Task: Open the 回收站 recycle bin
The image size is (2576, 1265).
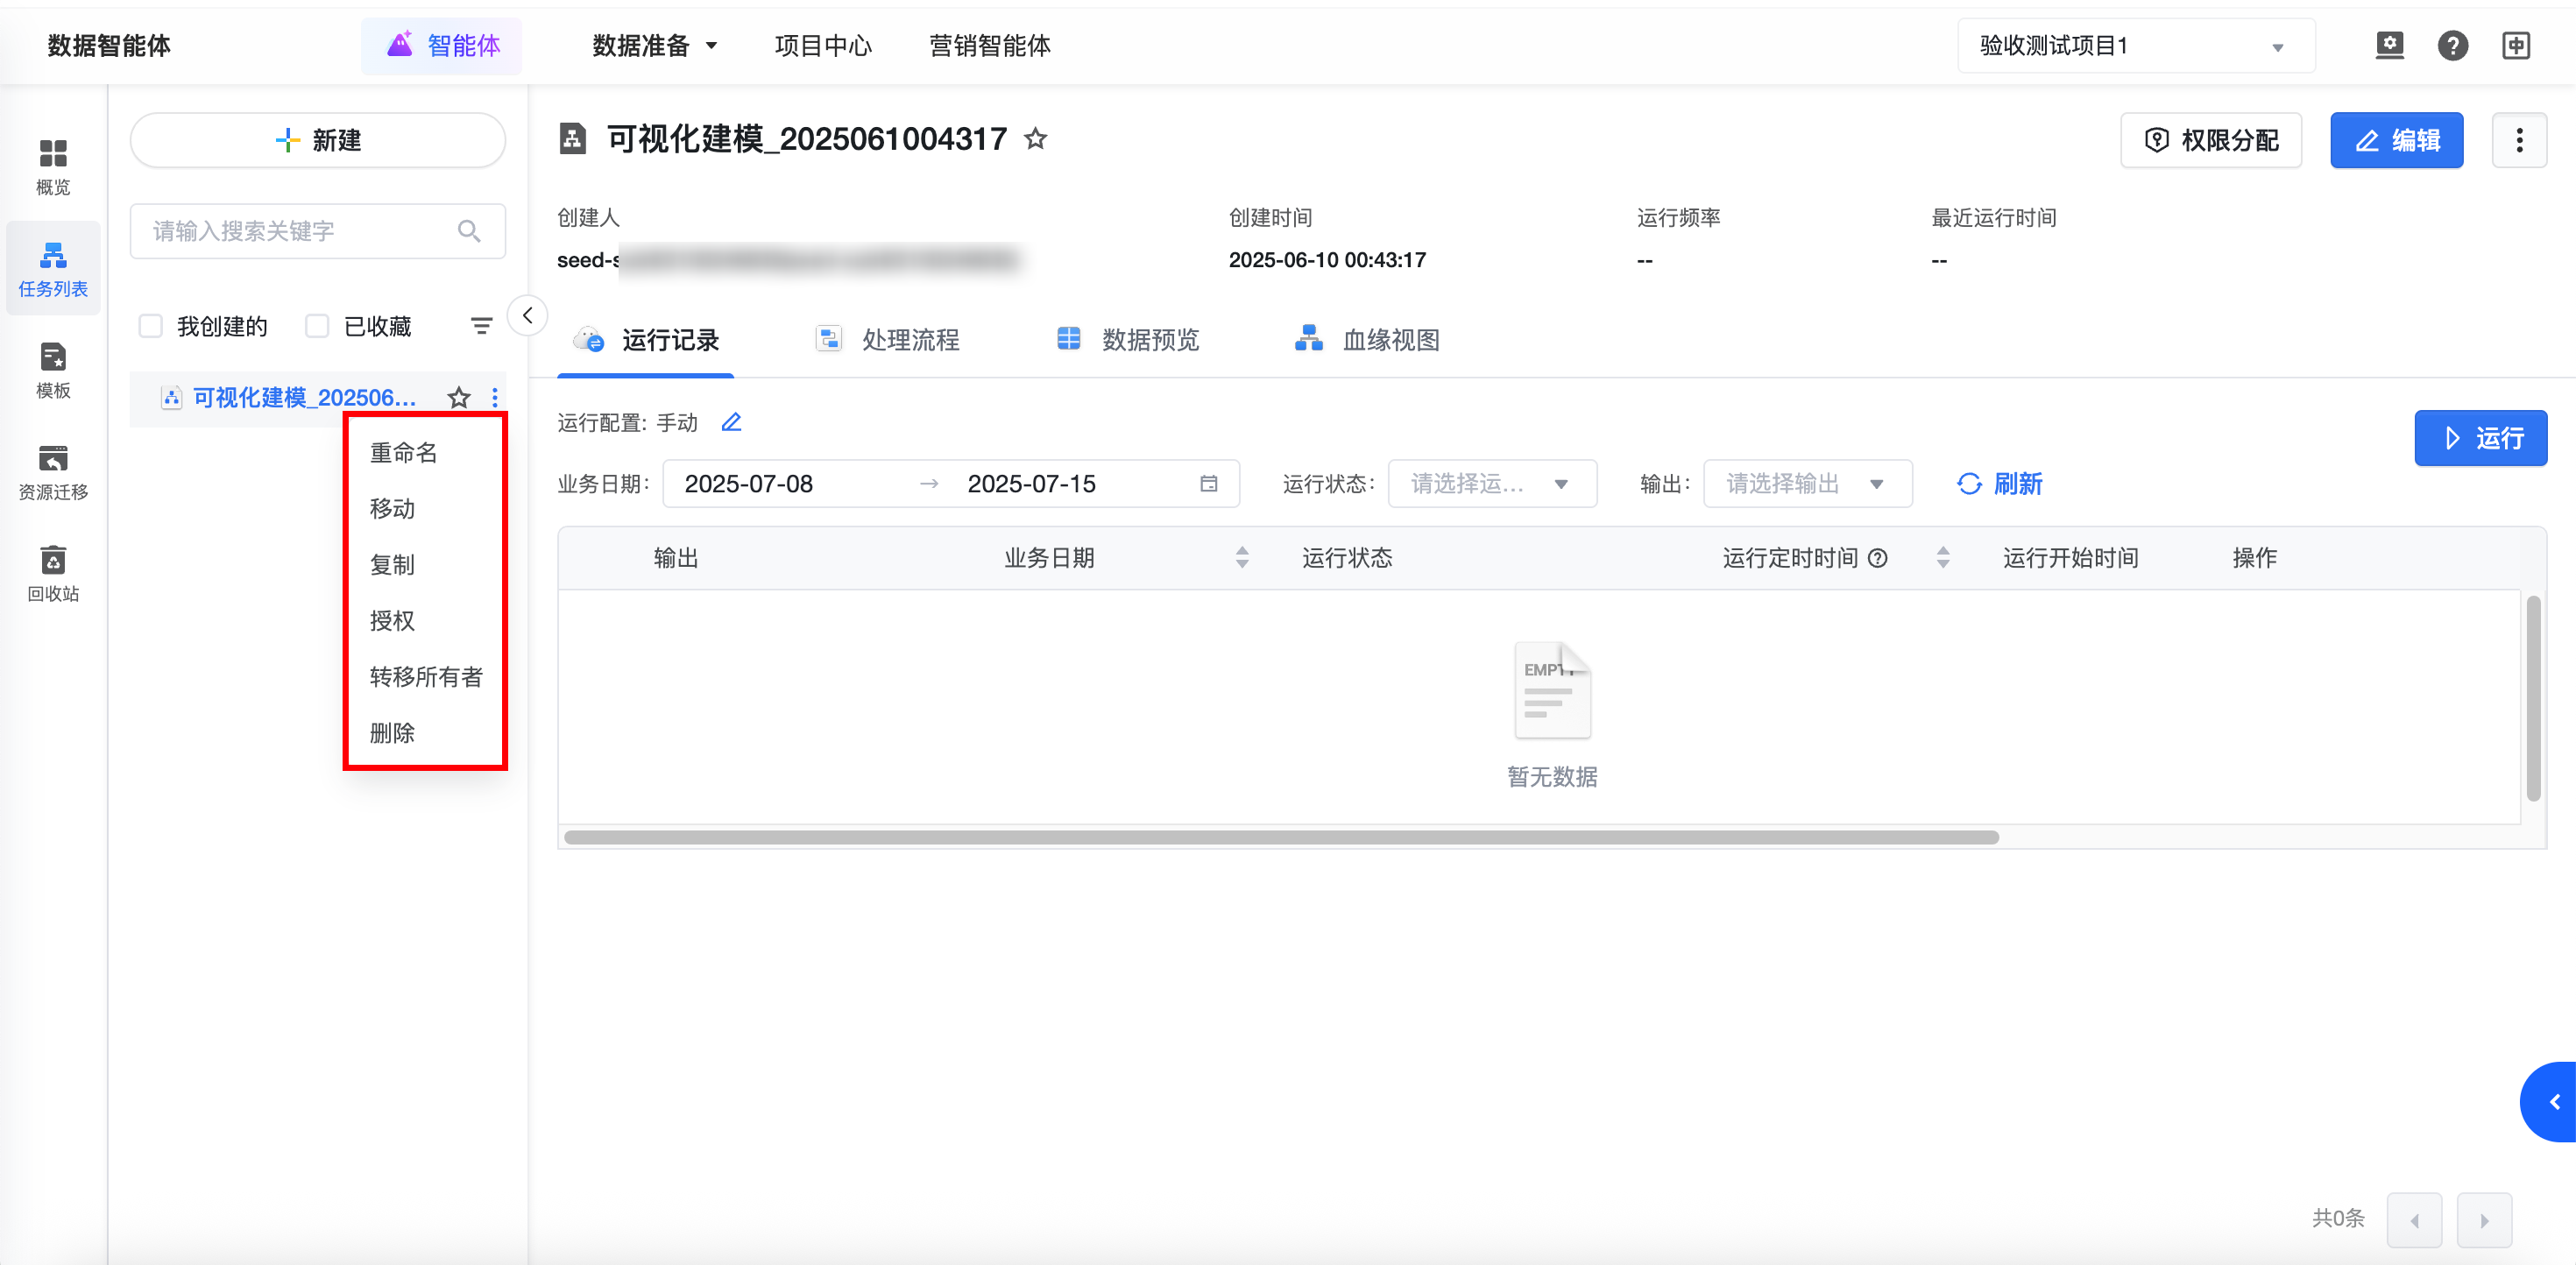Action: point(53,573)
